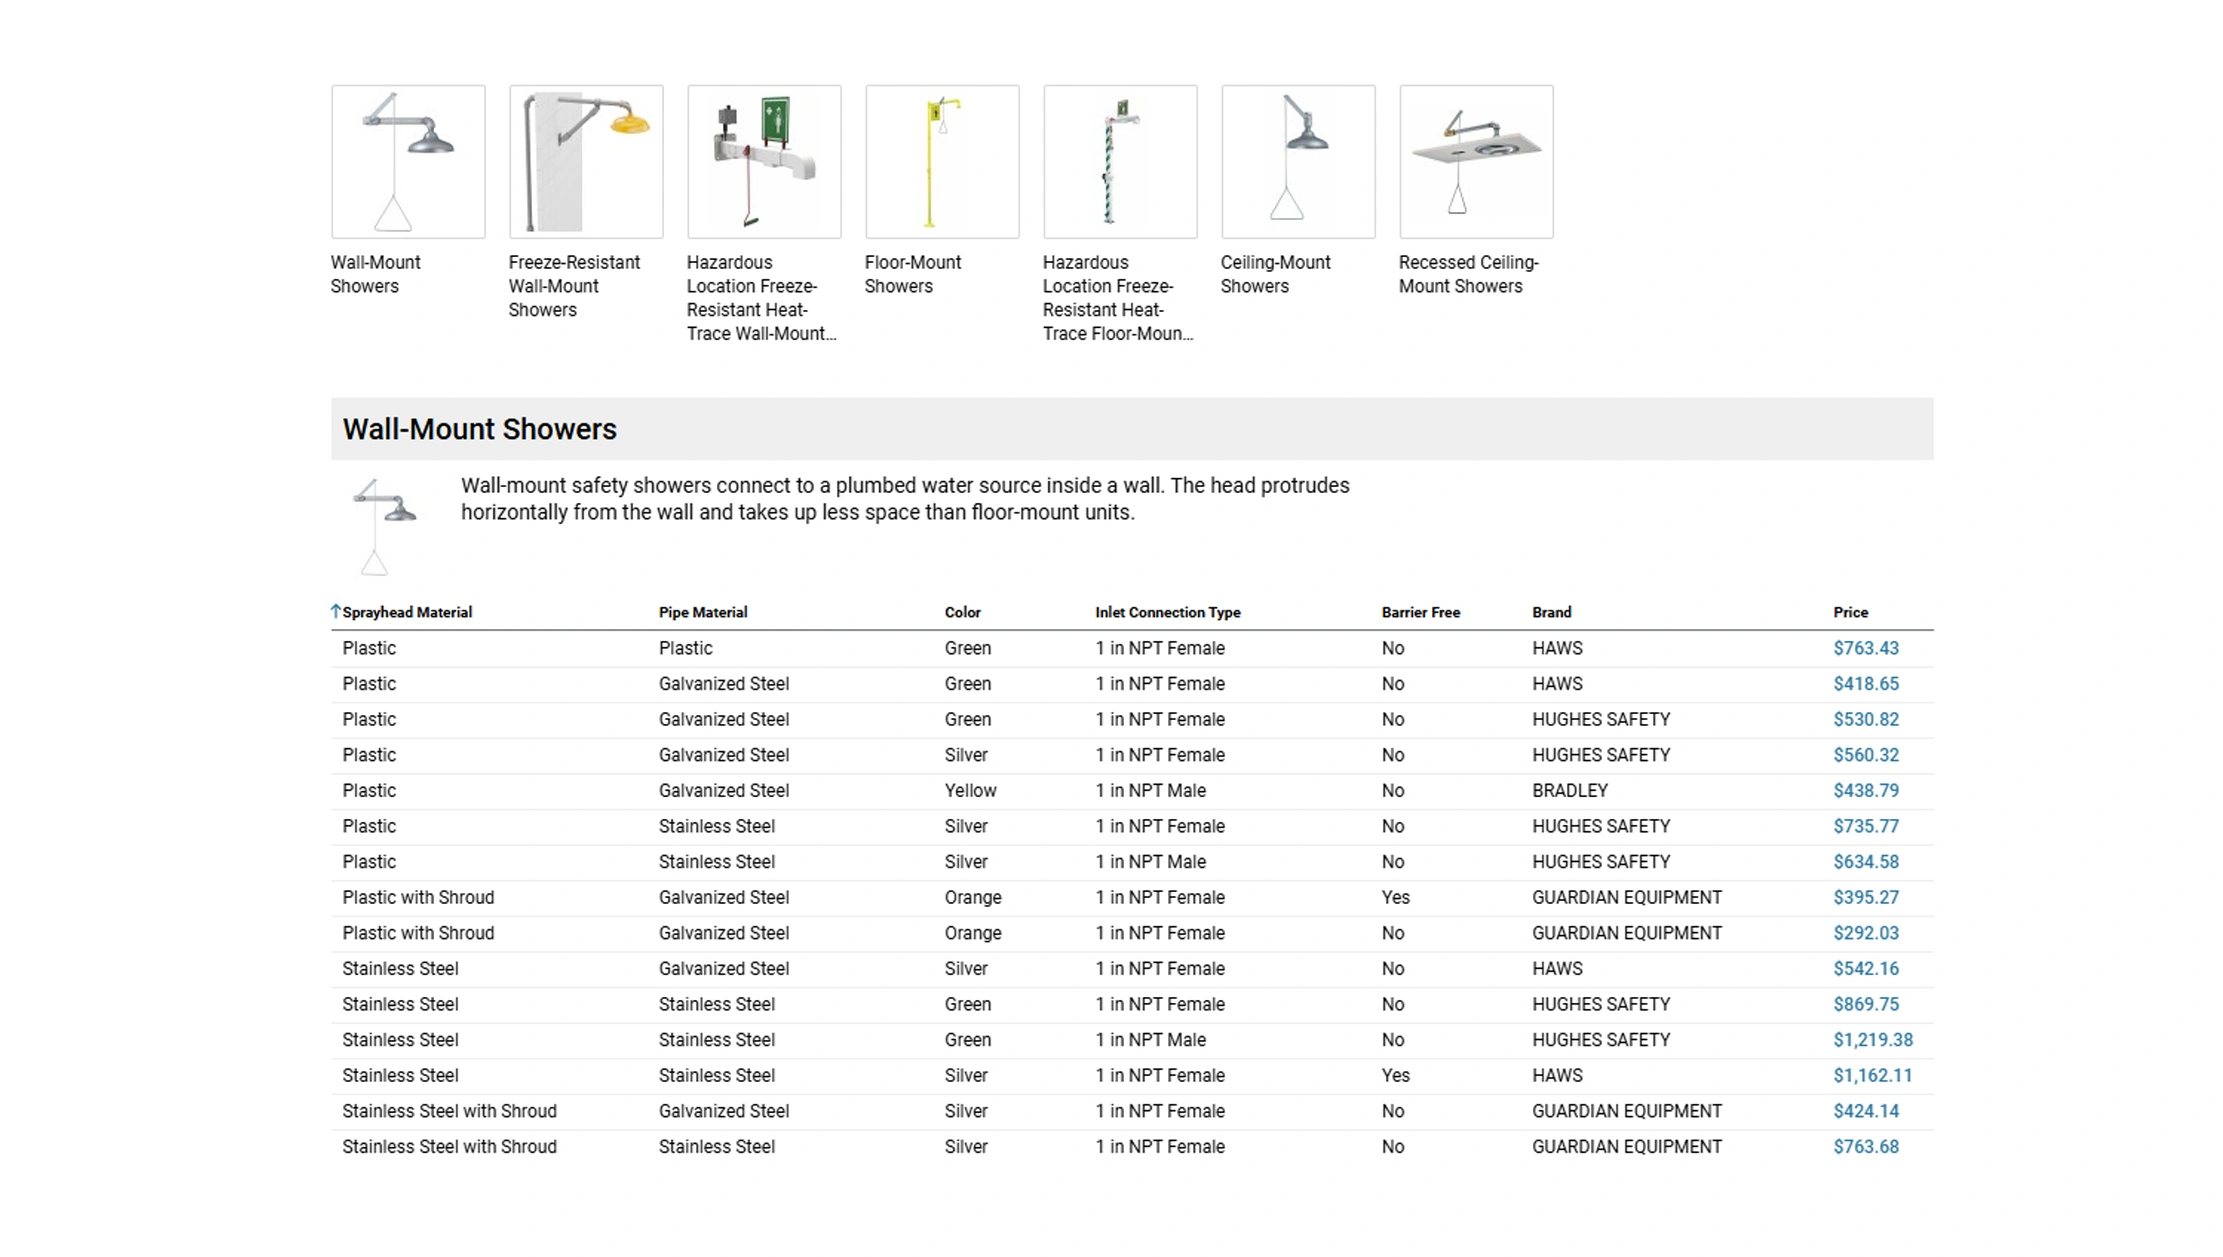Open the $418.65 price link
This screenshot has width=2223, height=1257.
(x=1866, y=684)
